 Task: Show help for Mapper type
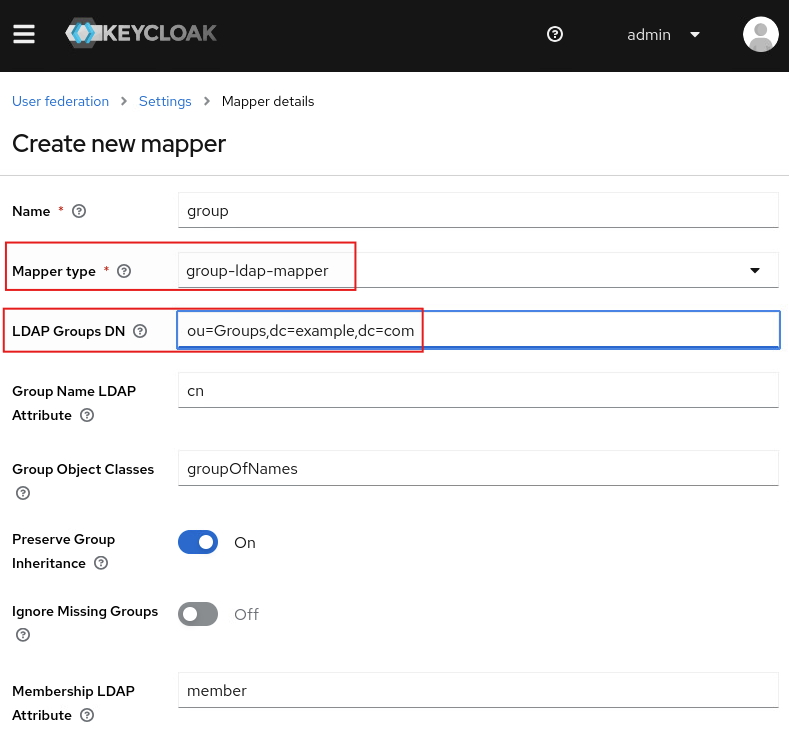[124, 271]
